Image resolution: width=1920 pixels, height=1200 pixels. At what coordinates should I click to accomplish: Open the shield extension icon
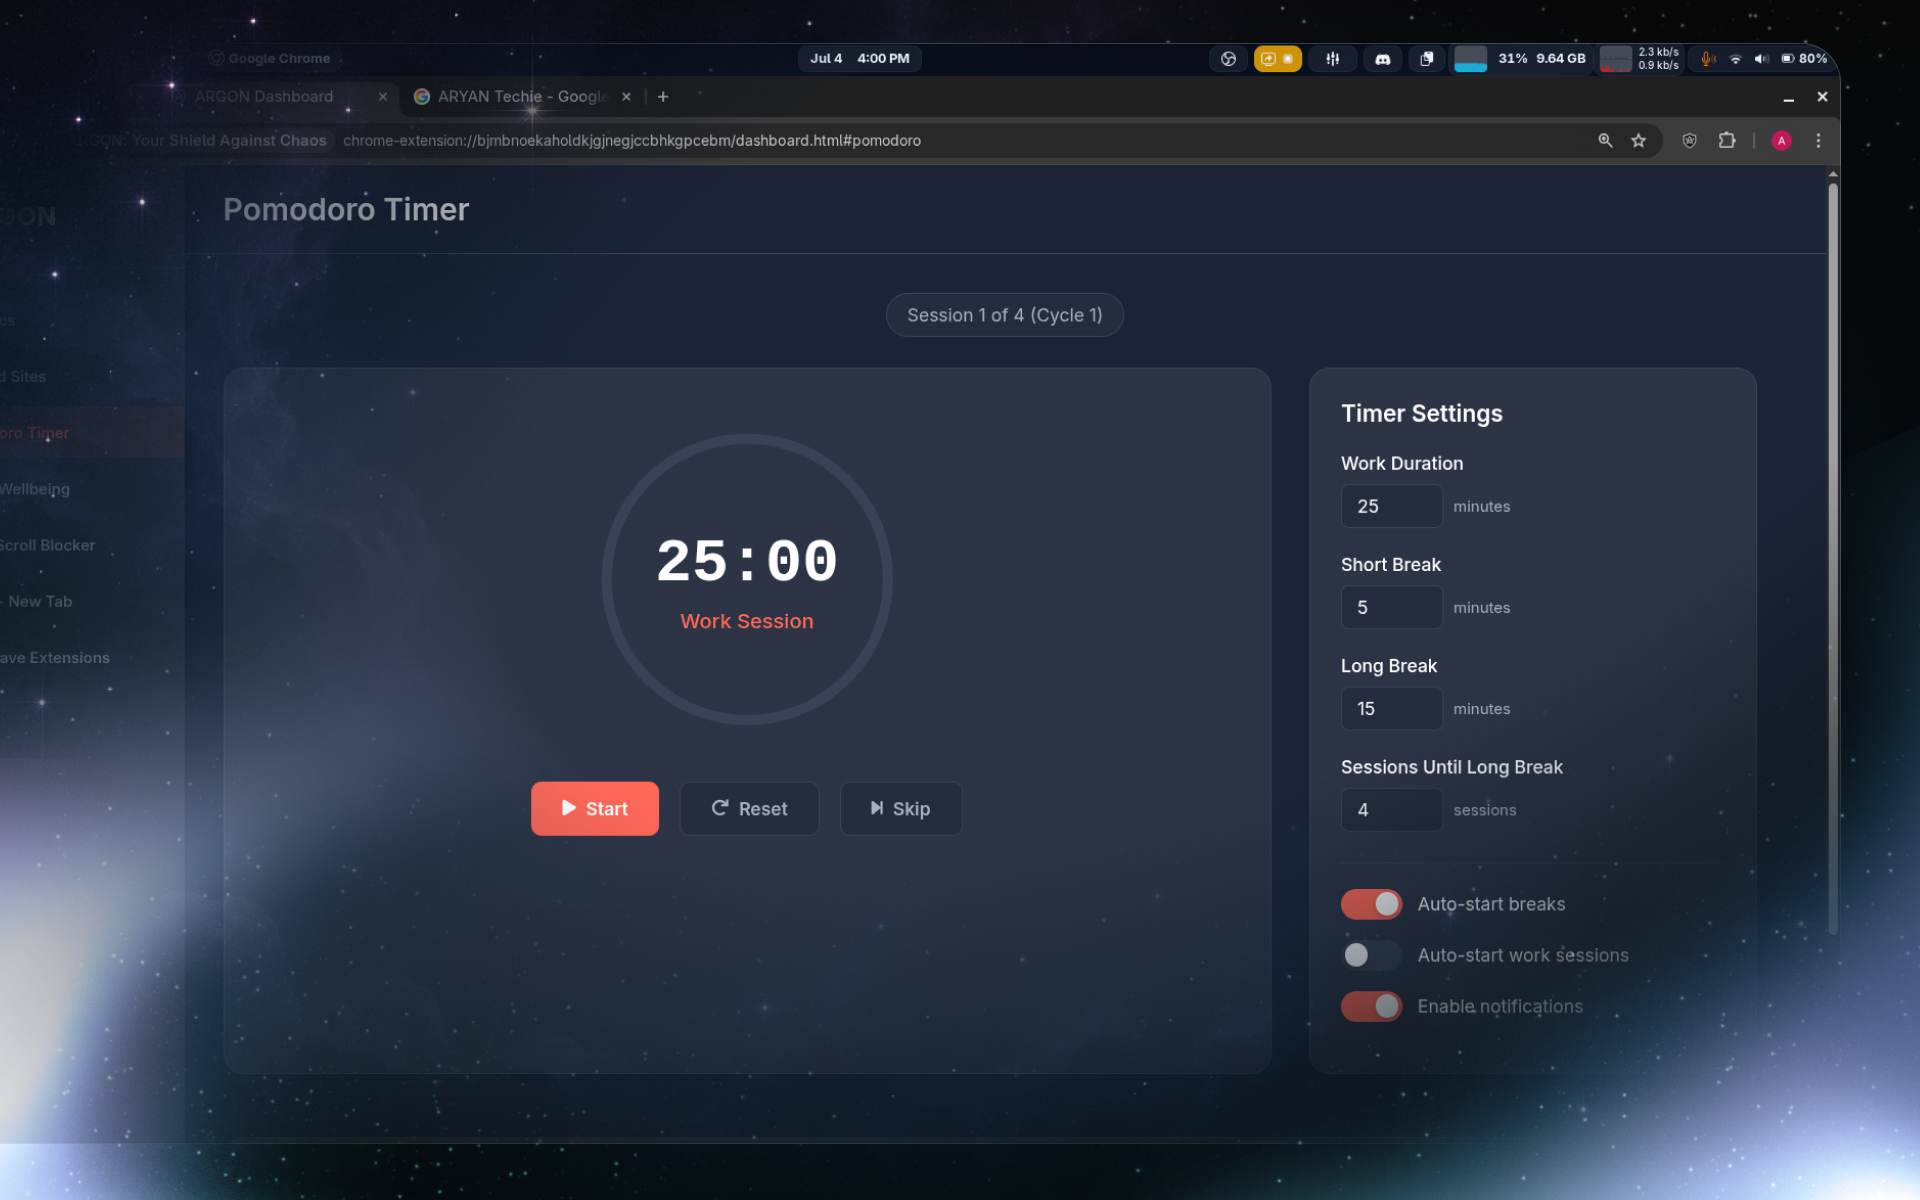(1689, 141)
